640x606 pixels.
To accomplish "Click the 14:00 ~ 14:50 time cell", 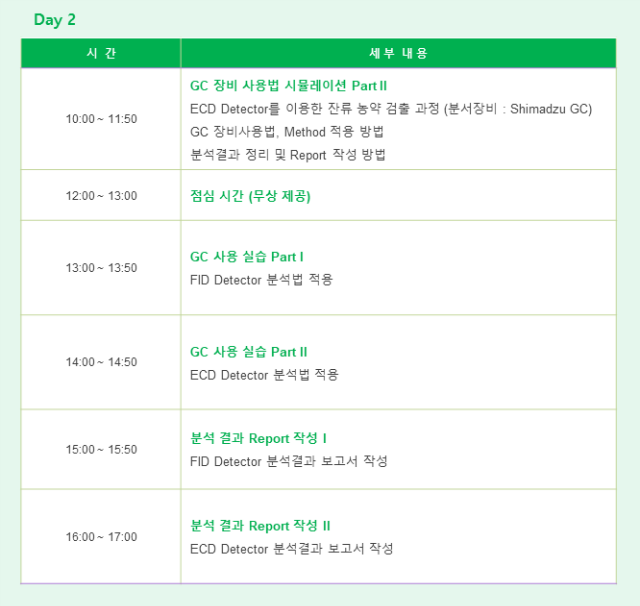I will point(101,362).
